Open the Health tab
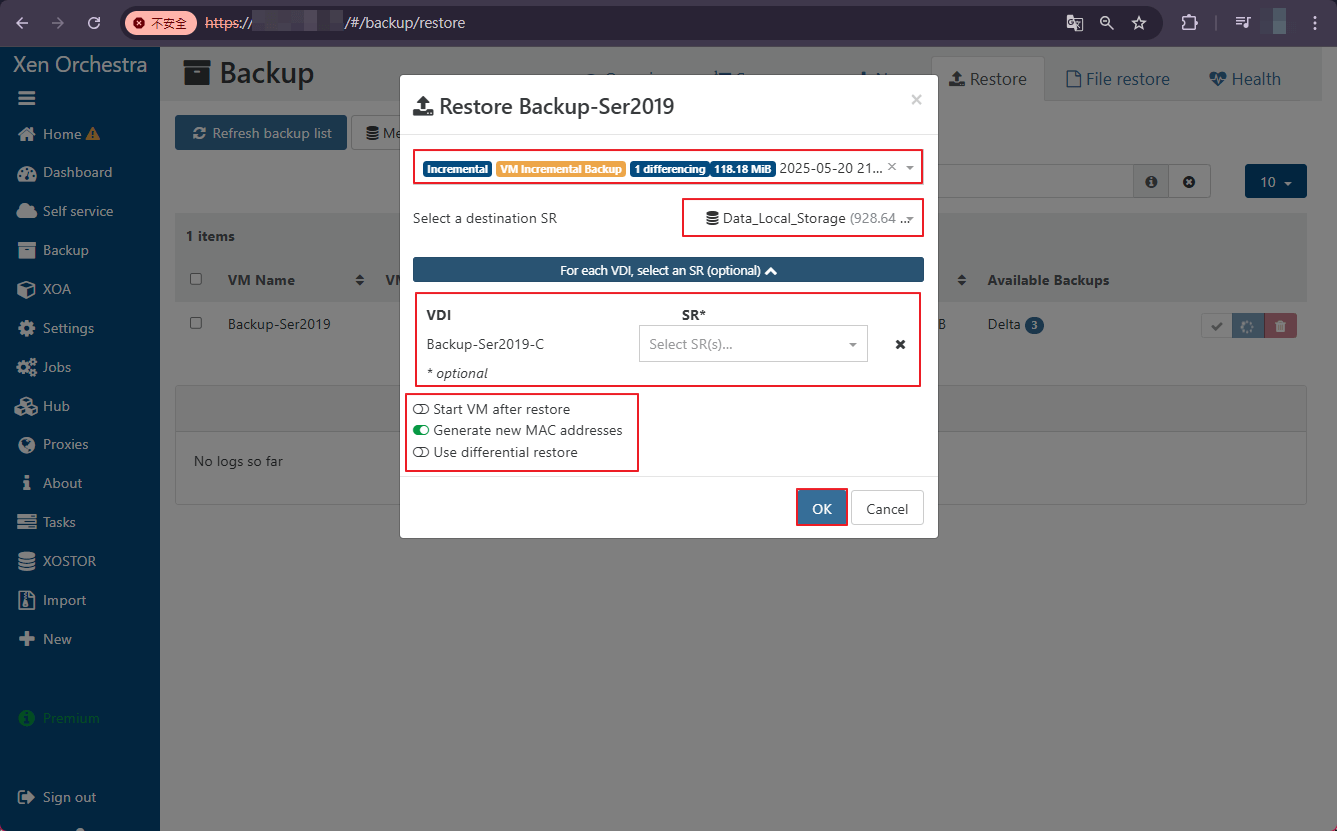Image resolution: width=1337 pixels, height=831 pixels. point(1245,79)
